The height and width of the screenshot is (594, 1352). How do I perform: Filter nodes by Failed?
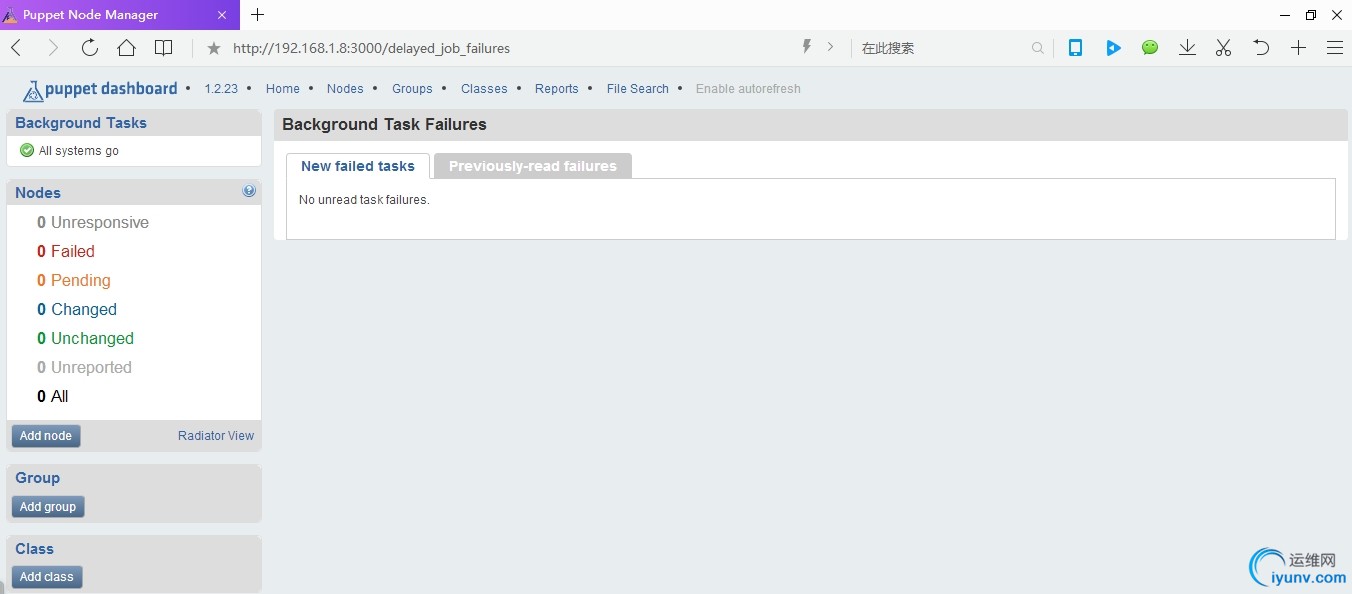66,251
